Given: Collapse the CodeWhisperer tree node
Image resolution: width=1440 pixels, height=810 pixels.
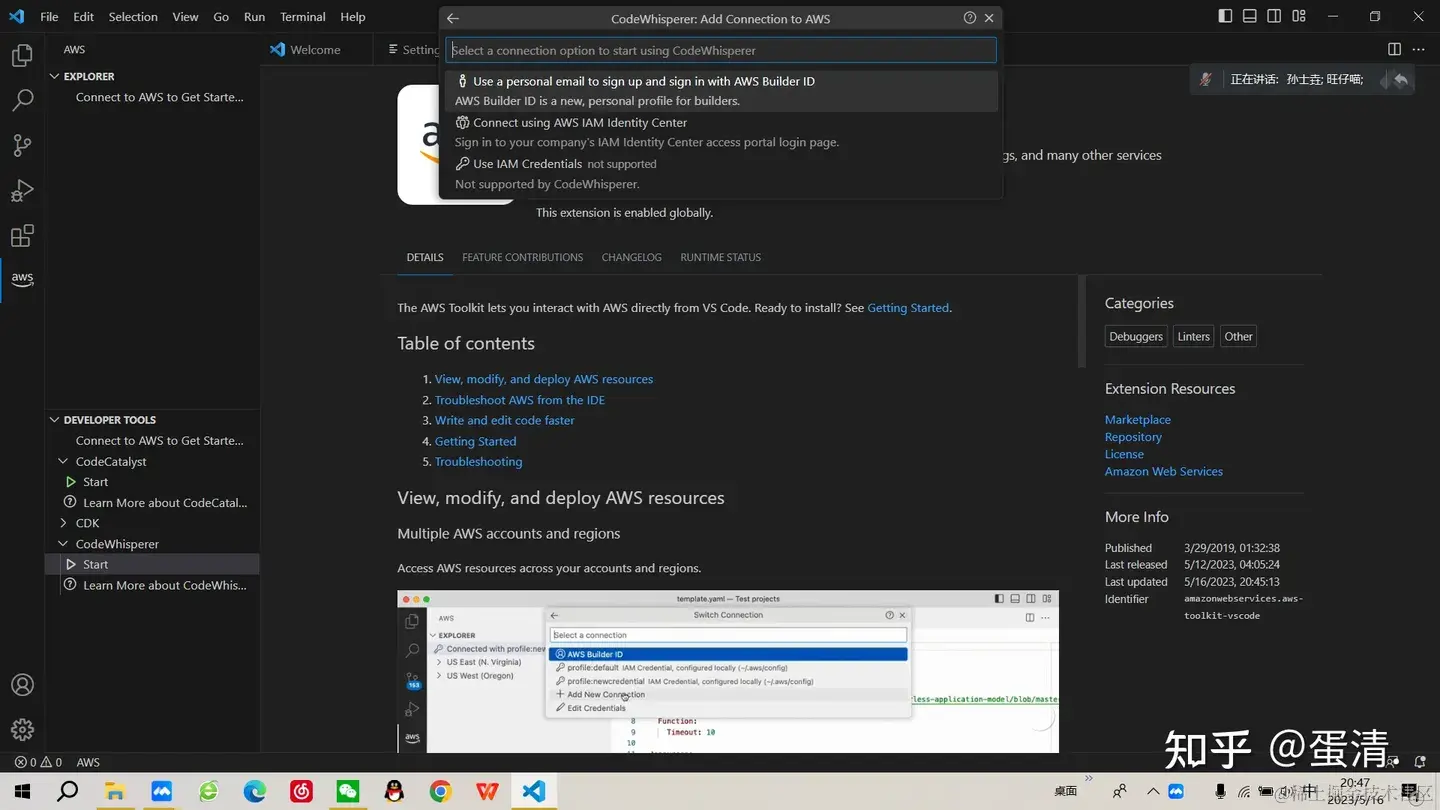Looking at the screenshot, I should [64, 544].
